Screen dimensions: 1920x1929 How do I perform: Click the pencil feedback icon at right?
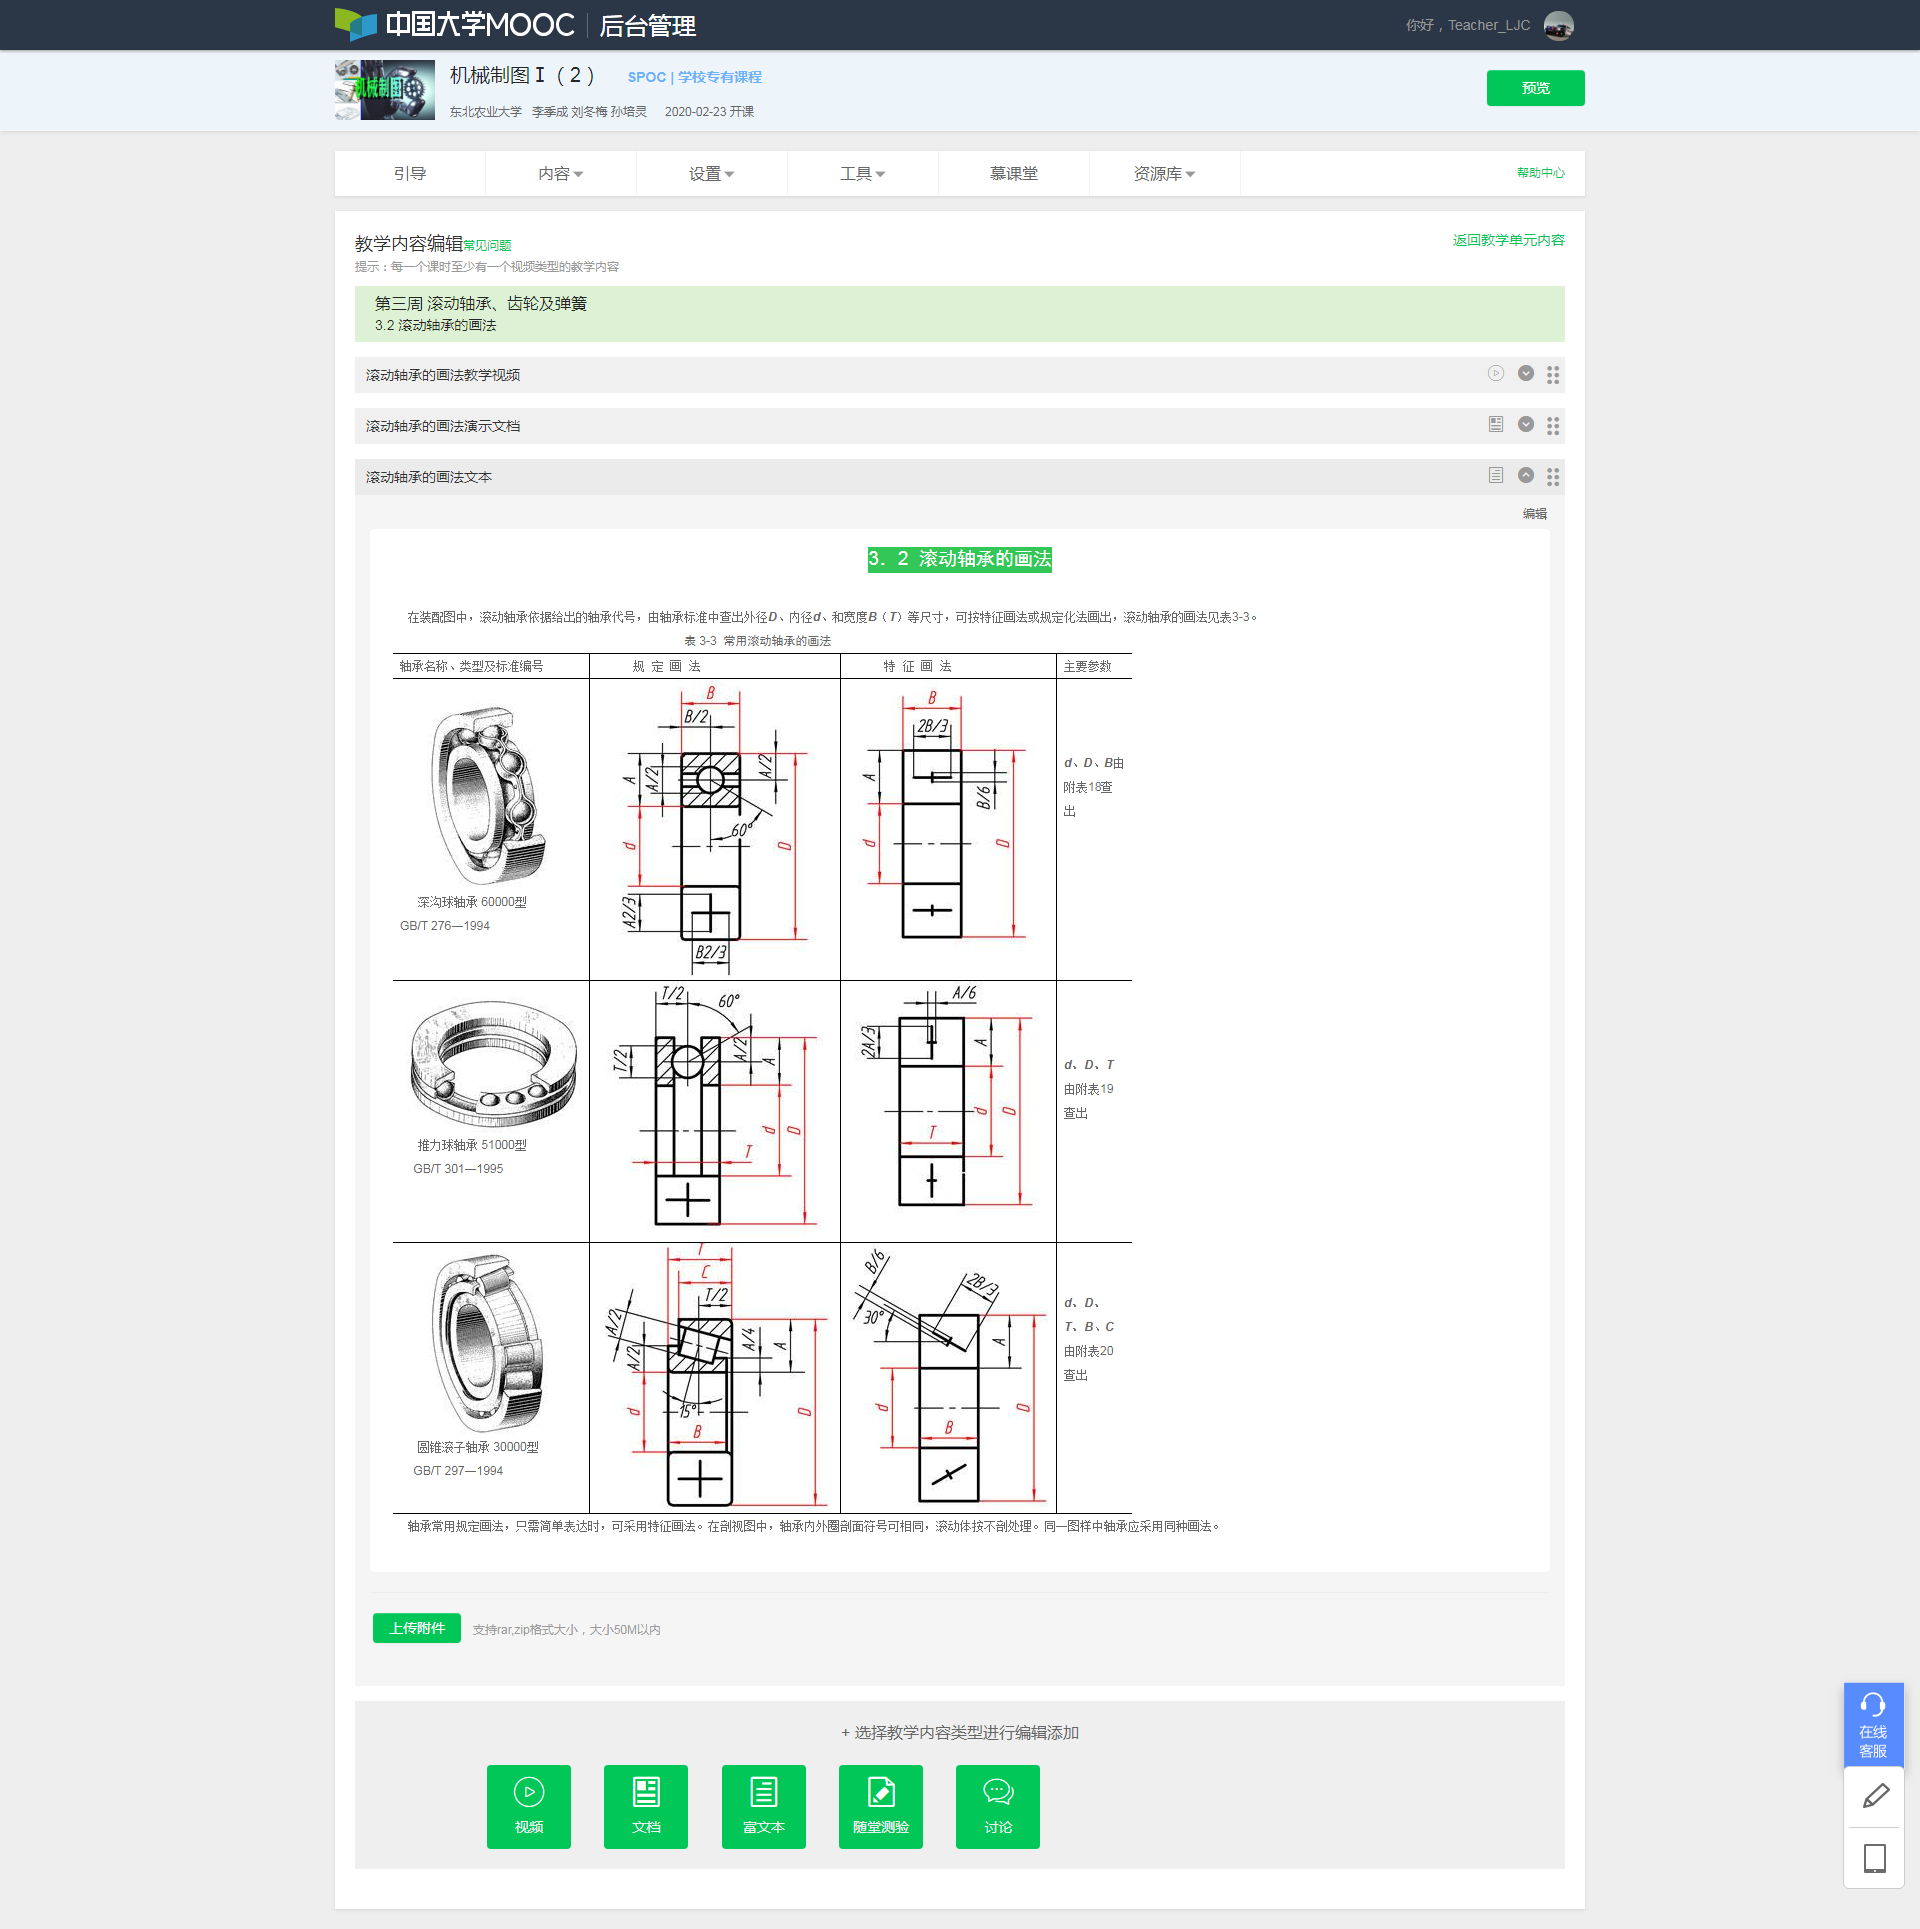click(1874, 1797)
